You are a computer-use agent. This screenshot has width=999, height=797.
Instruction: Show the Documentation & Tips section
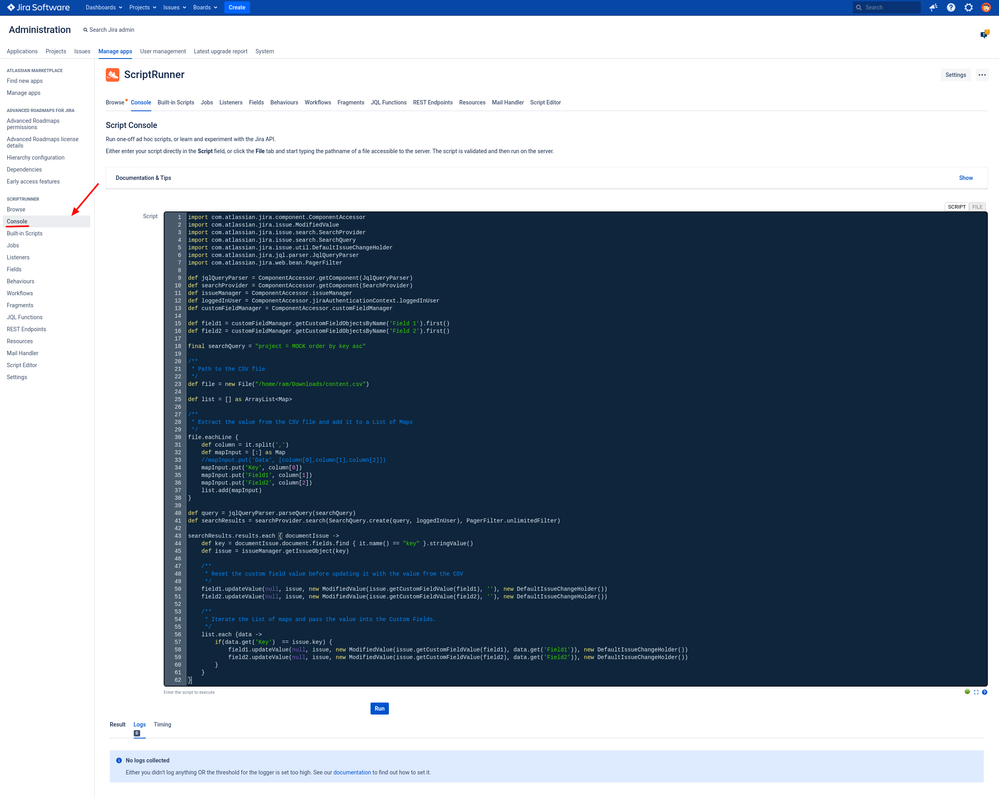point(965,177)
